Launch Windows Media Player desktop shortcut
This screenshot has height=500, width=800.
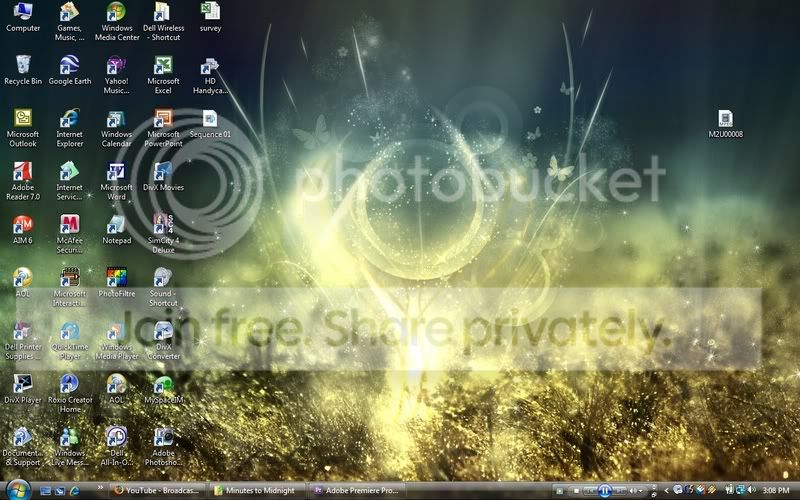pos(116,340)
